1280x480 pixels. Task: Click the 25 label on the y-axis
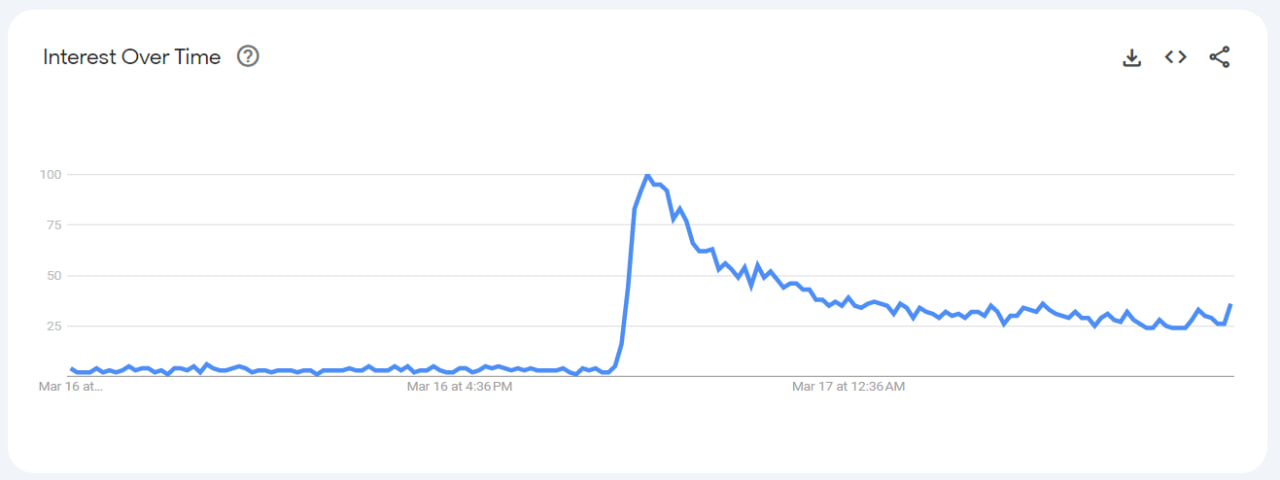54,326
